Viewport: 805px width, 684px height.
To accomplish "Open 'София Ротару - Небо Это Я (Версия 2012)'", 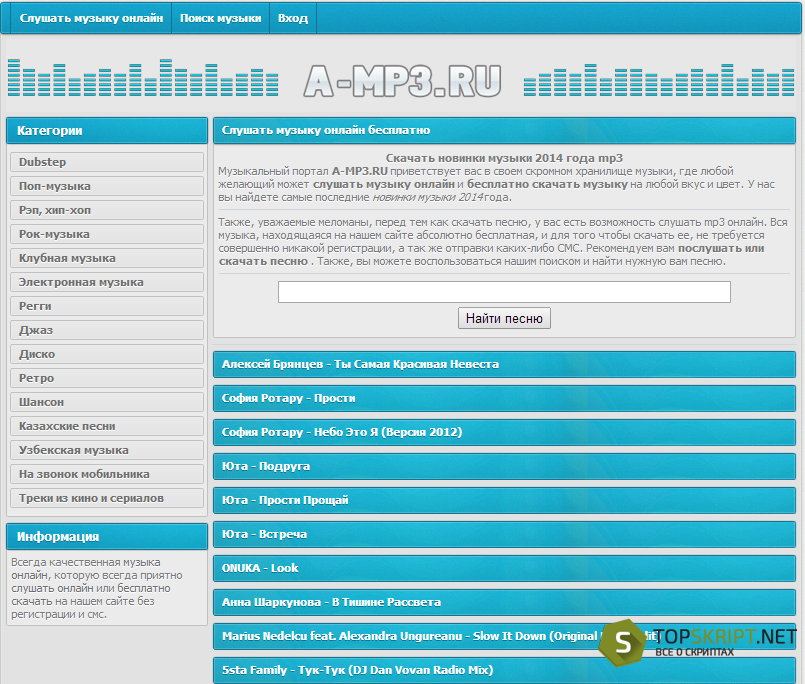I will [x=504, y=432].
